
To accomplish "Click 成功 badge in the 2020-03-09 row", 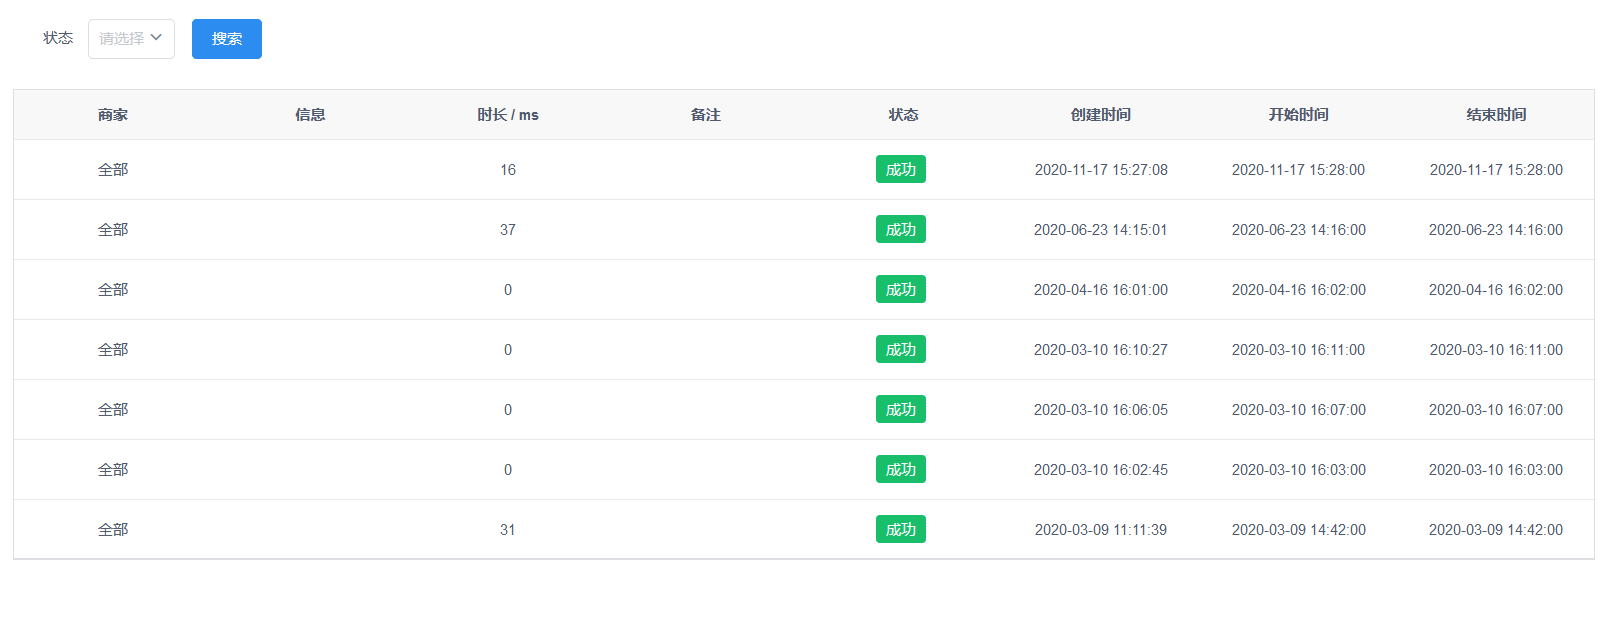I will (901, 530).
